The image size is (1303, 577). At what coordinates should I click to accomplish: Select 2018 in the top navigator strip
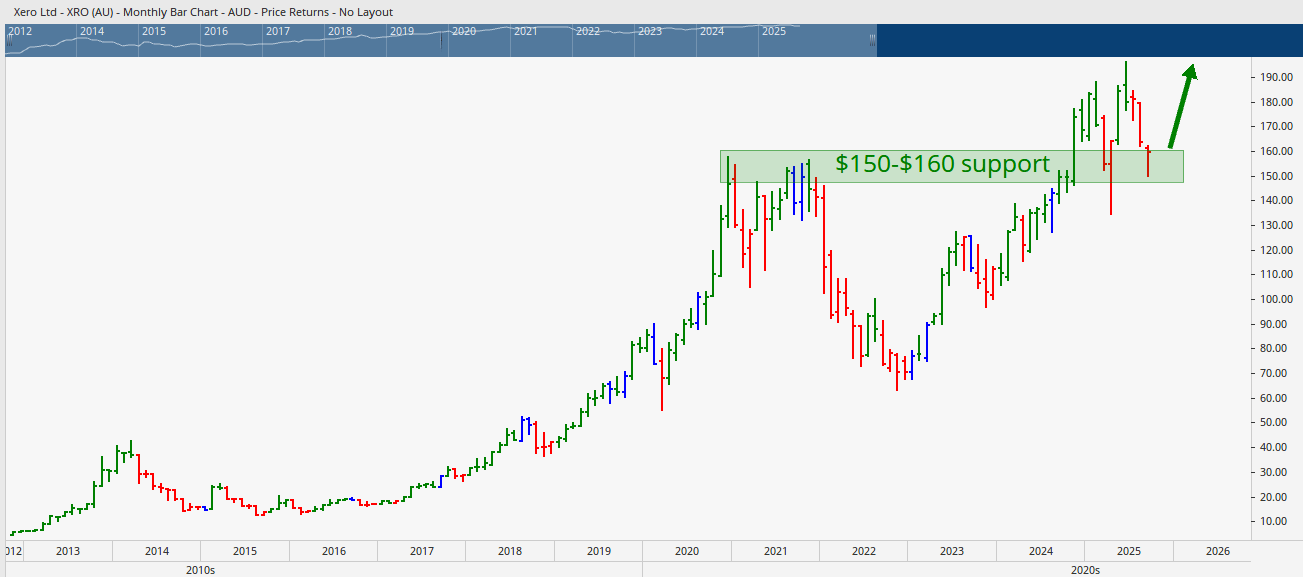click(340, 31)
